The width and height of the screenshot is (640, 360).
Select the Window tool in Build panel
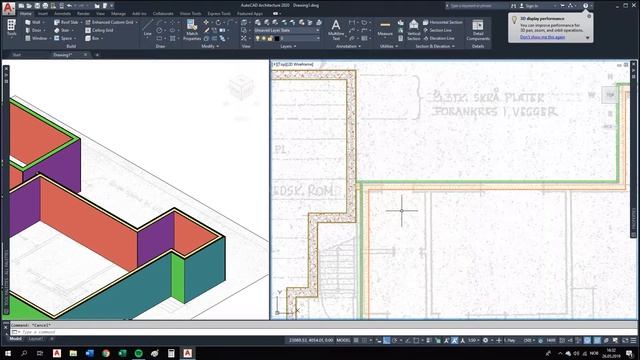click(36, 38)
